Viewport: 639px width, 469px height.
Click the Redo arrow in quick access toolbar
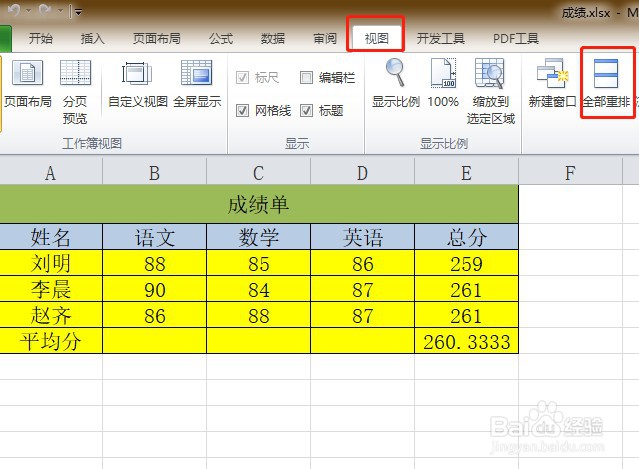(x=44, y=10)
